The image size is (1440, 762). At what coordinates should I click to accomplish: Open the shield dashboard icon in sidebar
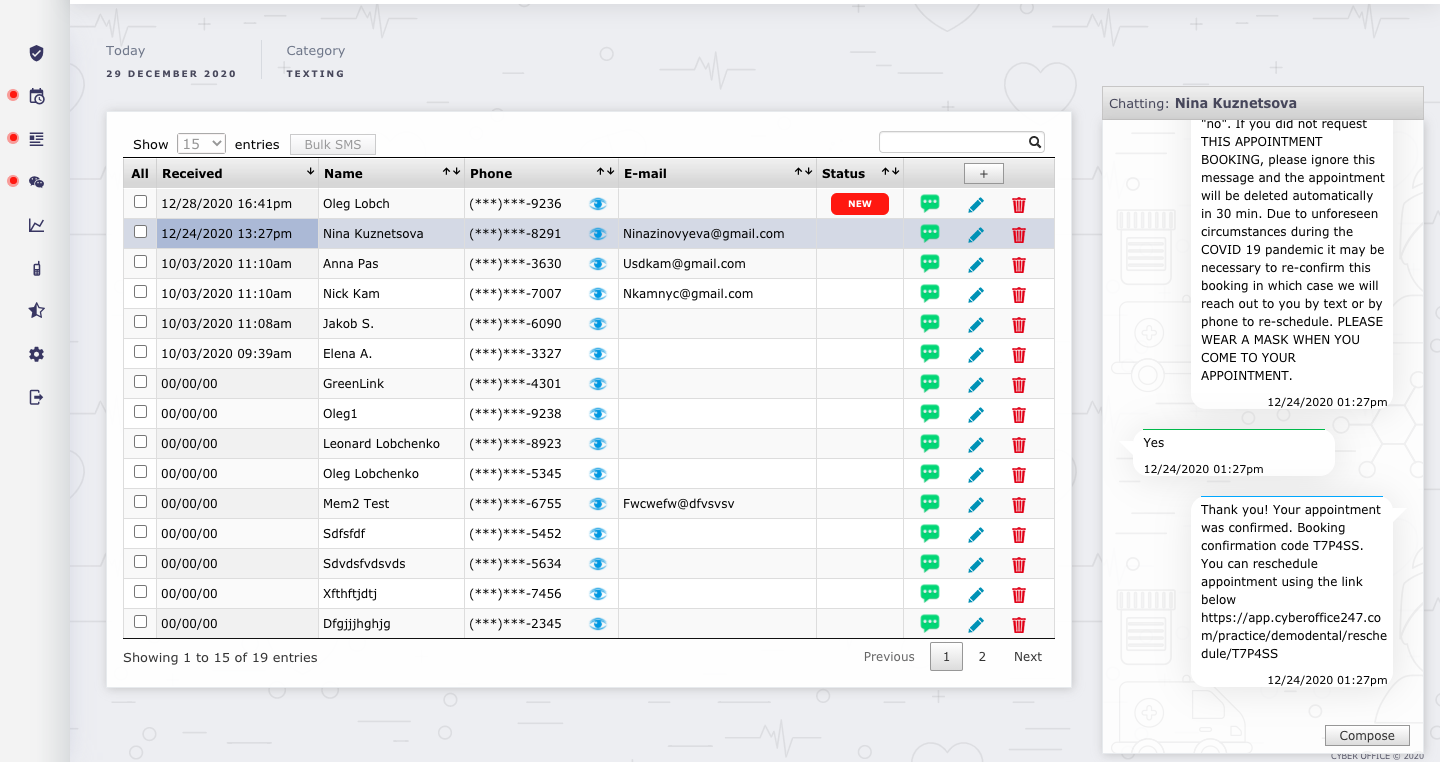pos(36,53)
